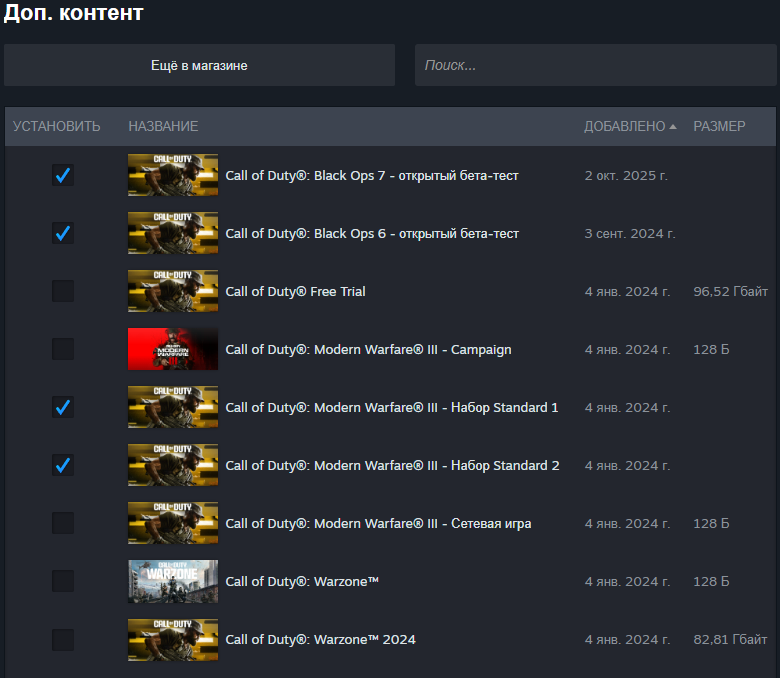Uncheck install for Black Ops 7 open beta
The height and width of the screenshot is (678, 780).
pos(63,175)
